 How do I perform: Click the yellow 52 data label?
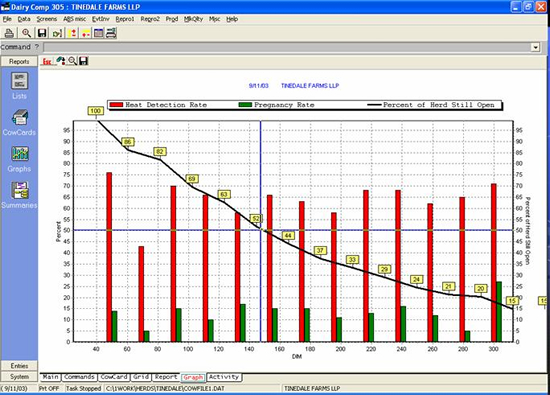pos(256,219)
